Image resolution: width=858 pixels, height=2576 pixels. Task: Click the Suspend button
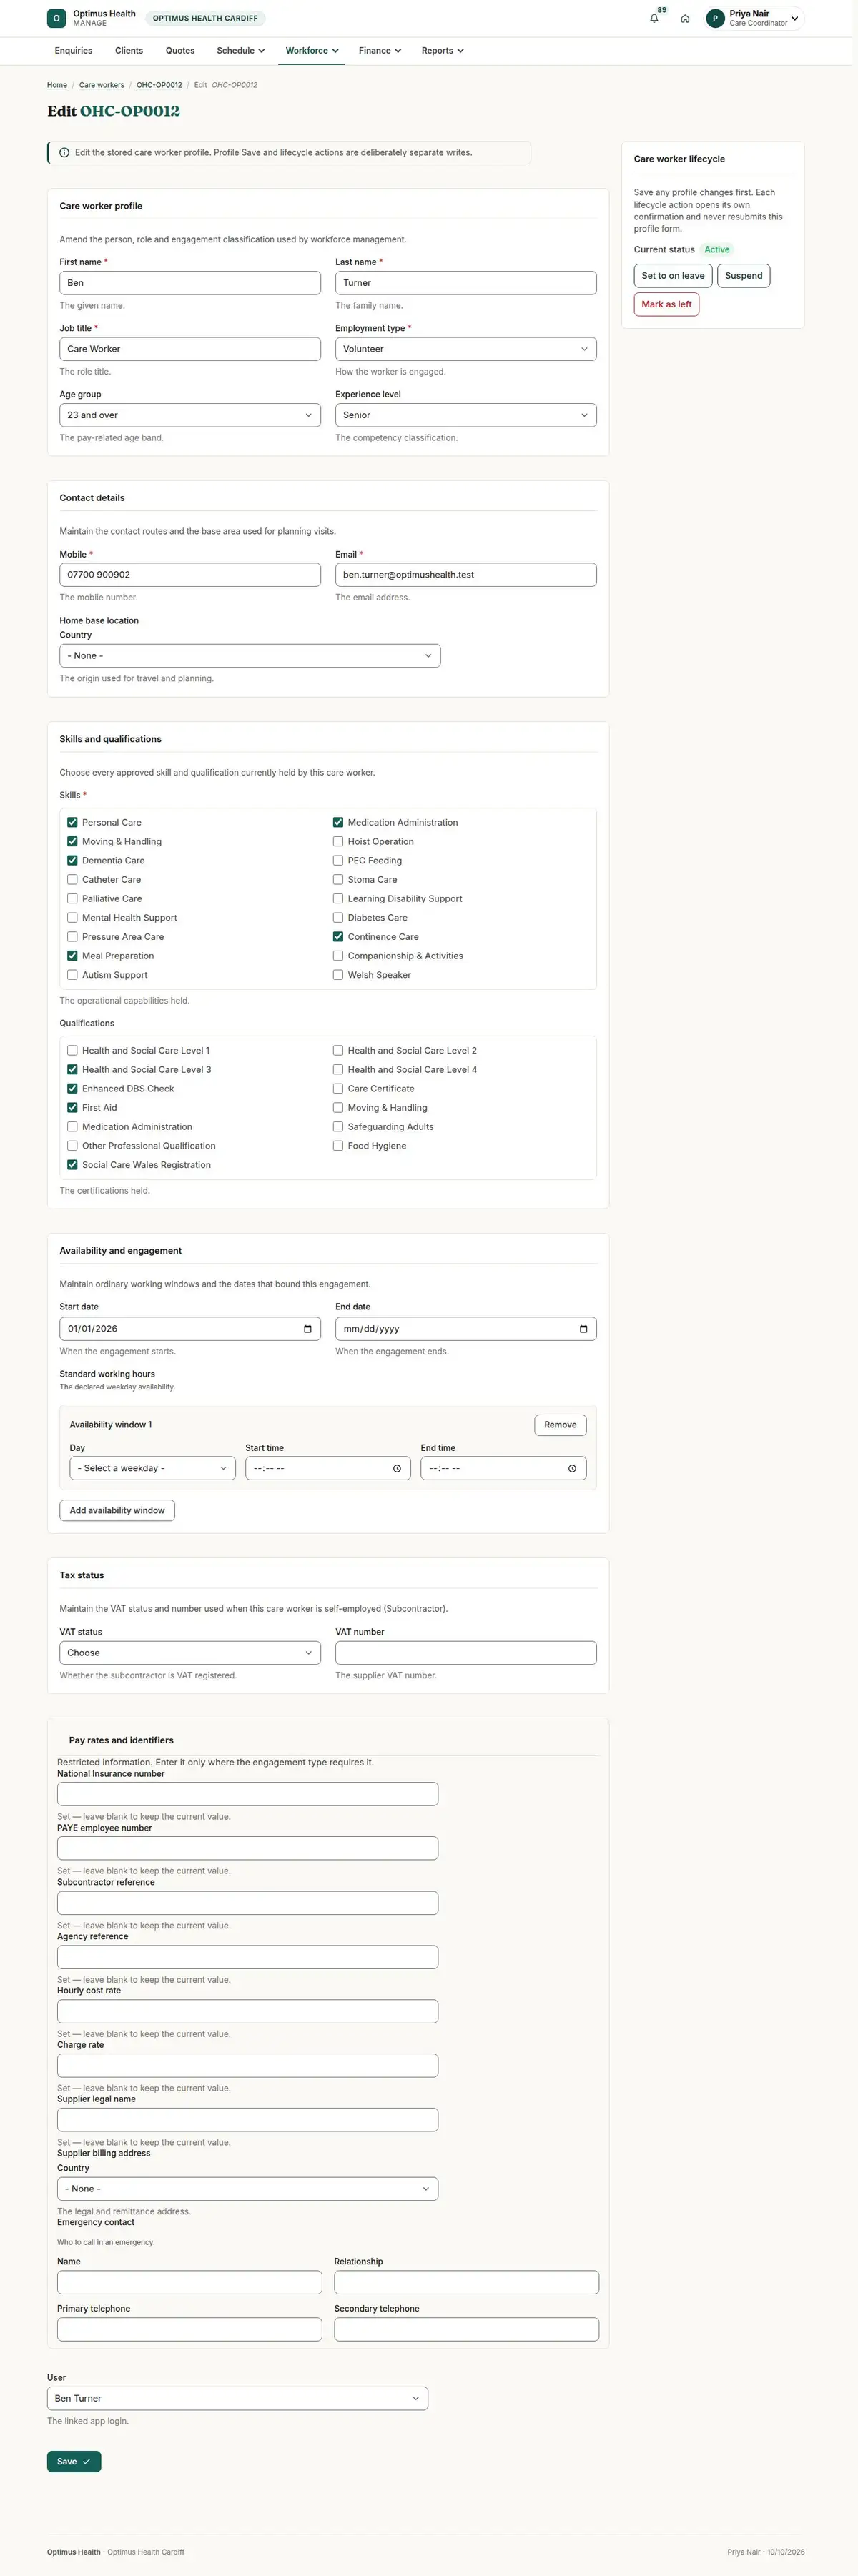(744, 276)
